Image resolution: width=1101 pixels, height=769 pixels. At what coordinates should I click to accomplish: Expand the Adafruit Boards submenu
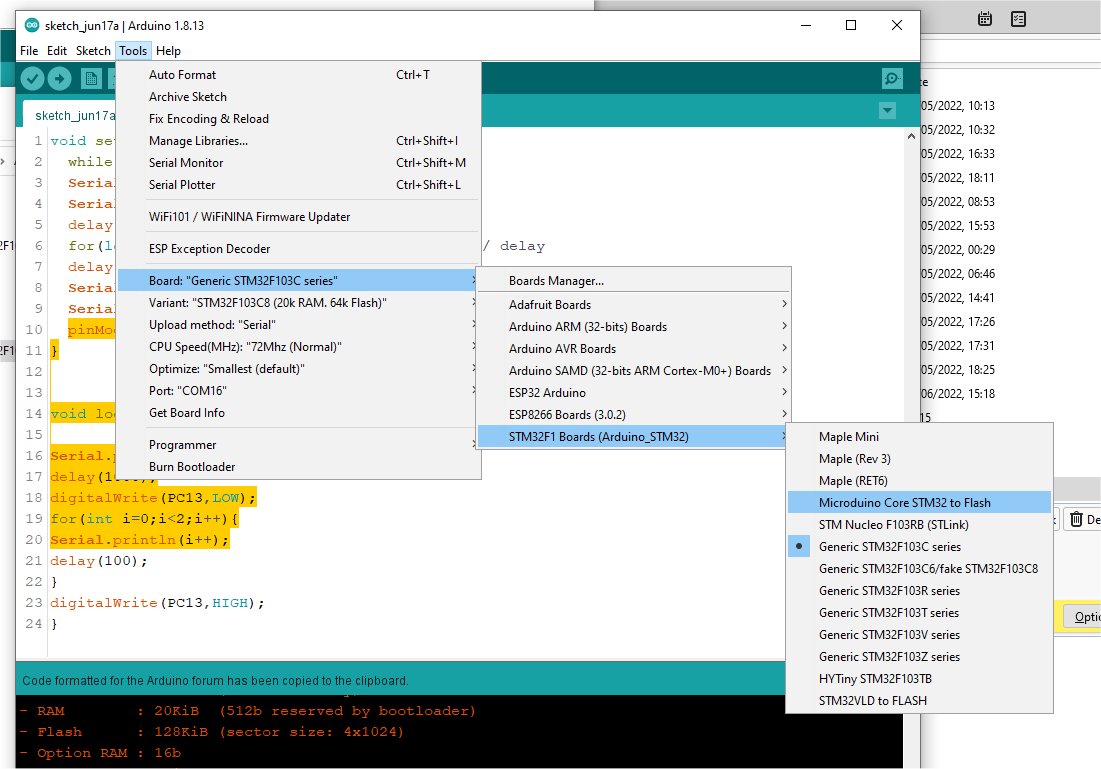coord(633,305)
